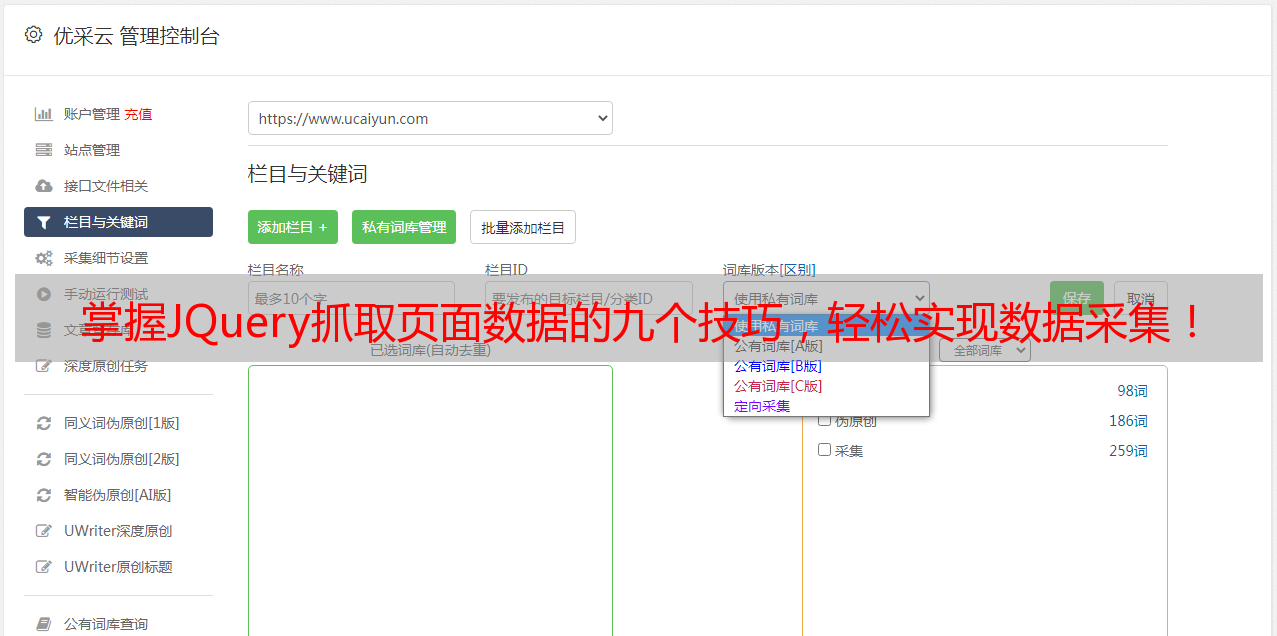The image size is (1277, 636).
Task: Click the green 保存 button
Action: point(1077,298)
